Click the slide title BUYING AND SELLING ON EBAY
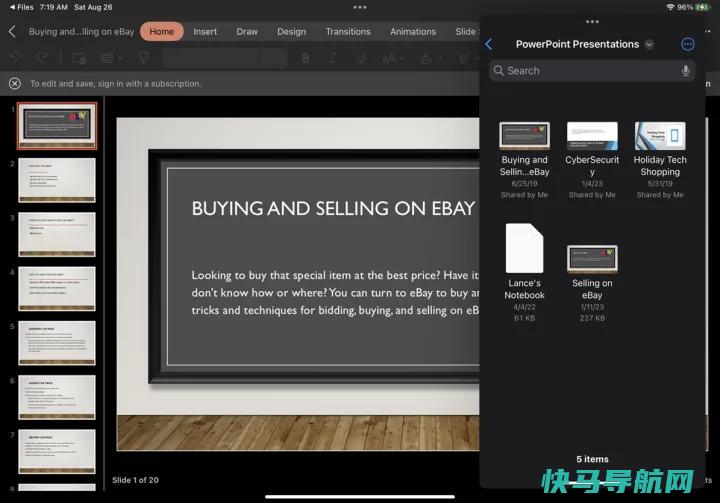The width and height of the screenshot is (720, 503). click(x=333, y=209)
